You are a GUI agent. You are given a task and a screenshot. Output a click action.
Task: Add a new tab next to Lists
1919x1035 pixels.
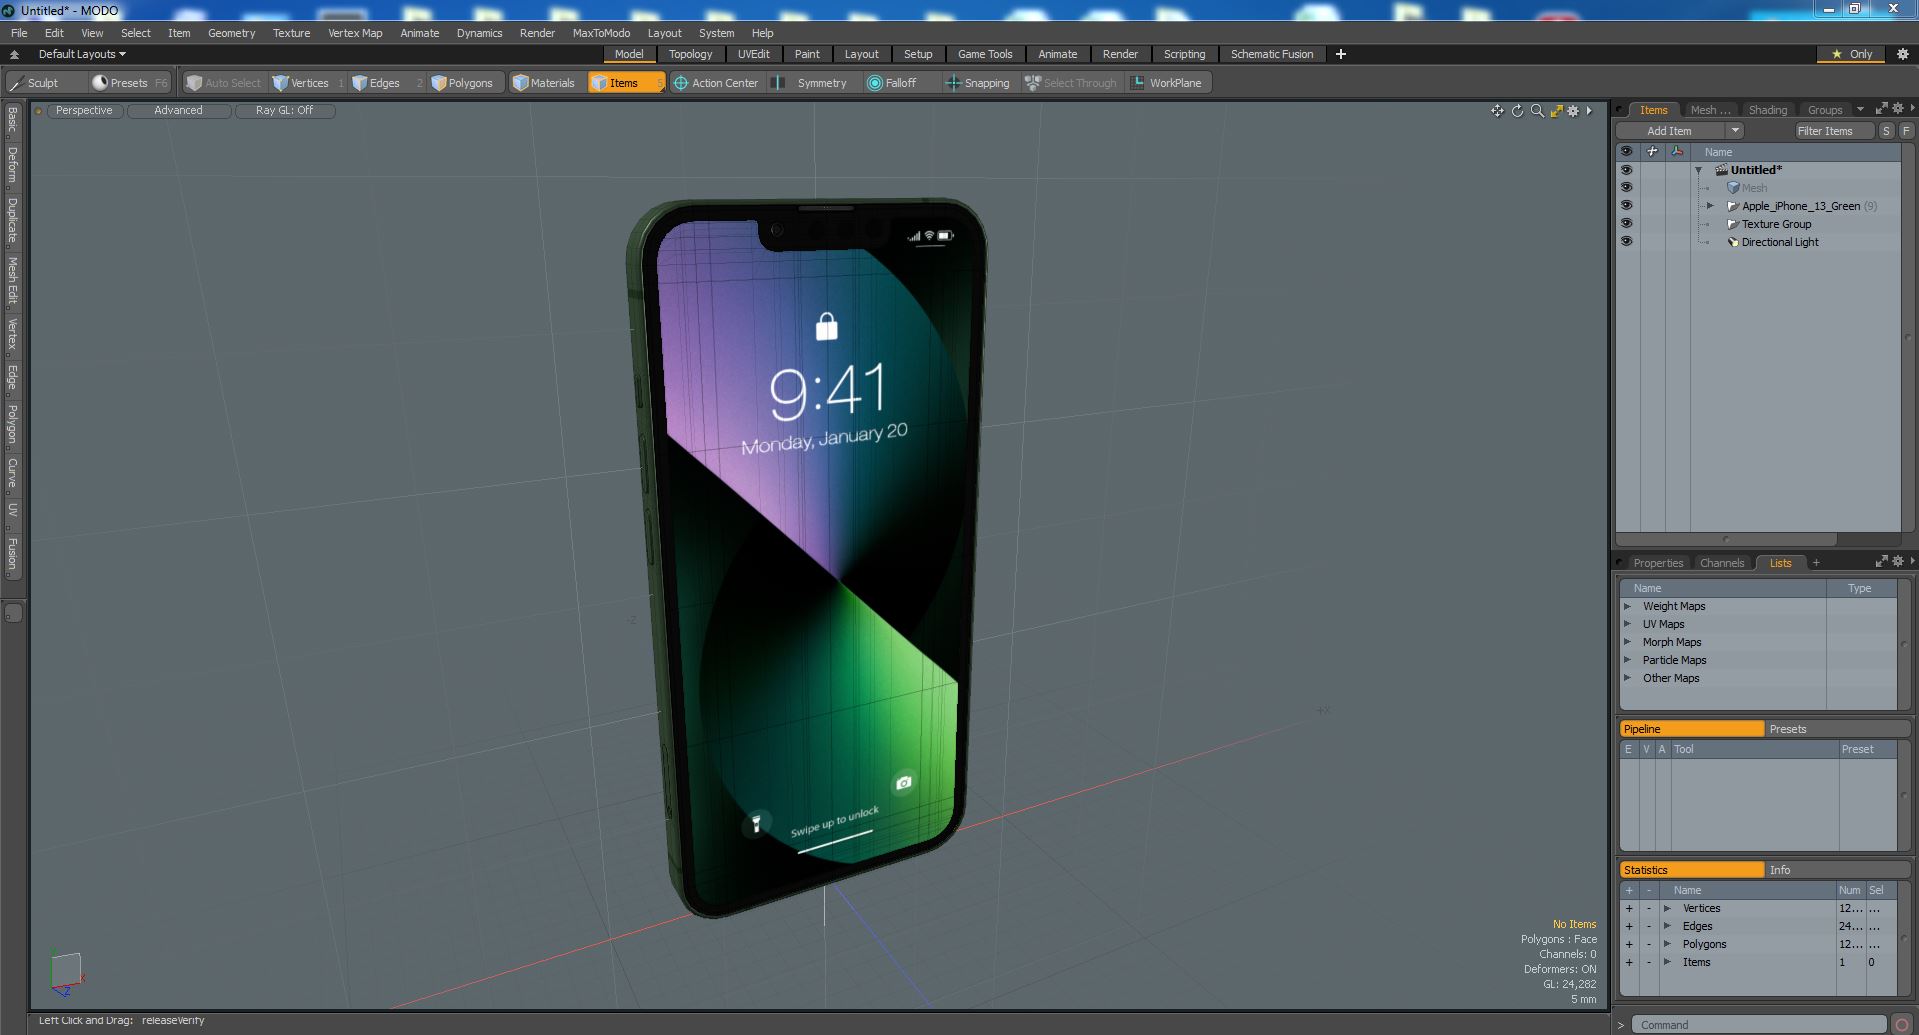[x=1816, y=563]
